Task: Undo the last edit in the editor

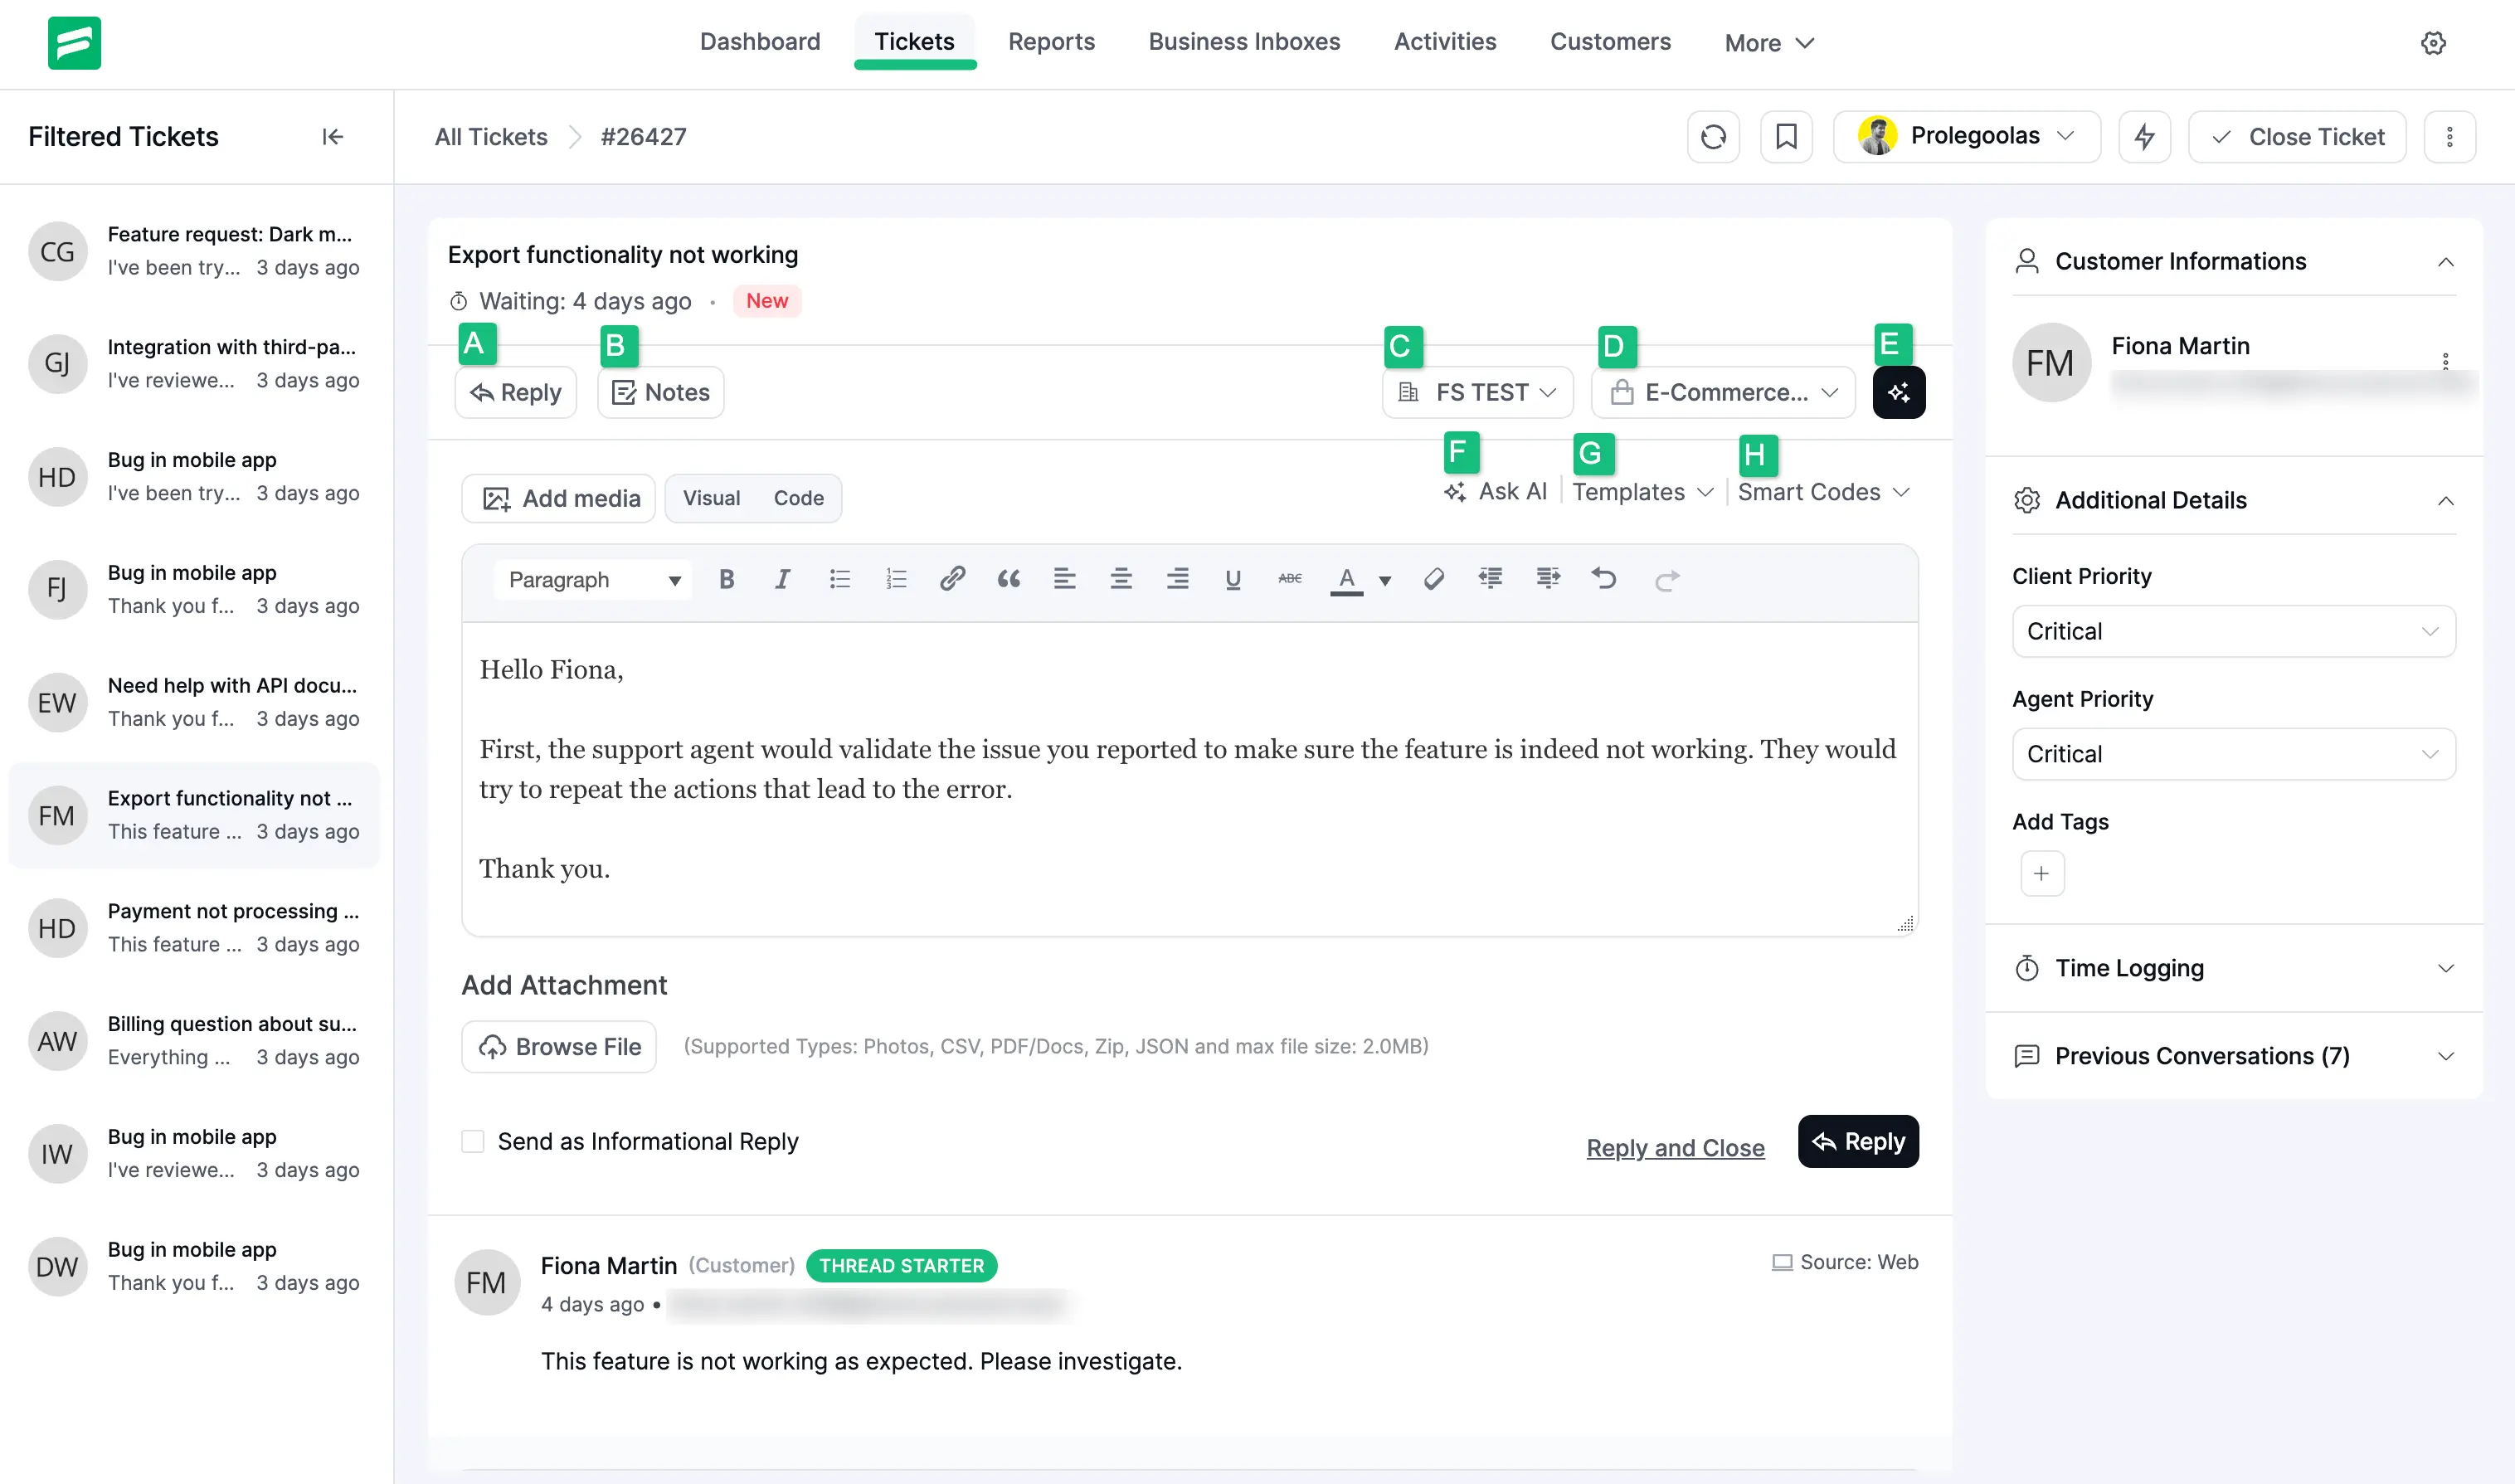Action: pos(1604,579)
